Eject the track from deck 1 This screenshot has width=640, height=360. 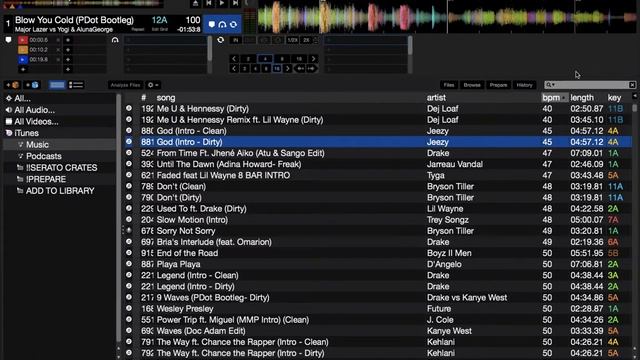(196, 3)
